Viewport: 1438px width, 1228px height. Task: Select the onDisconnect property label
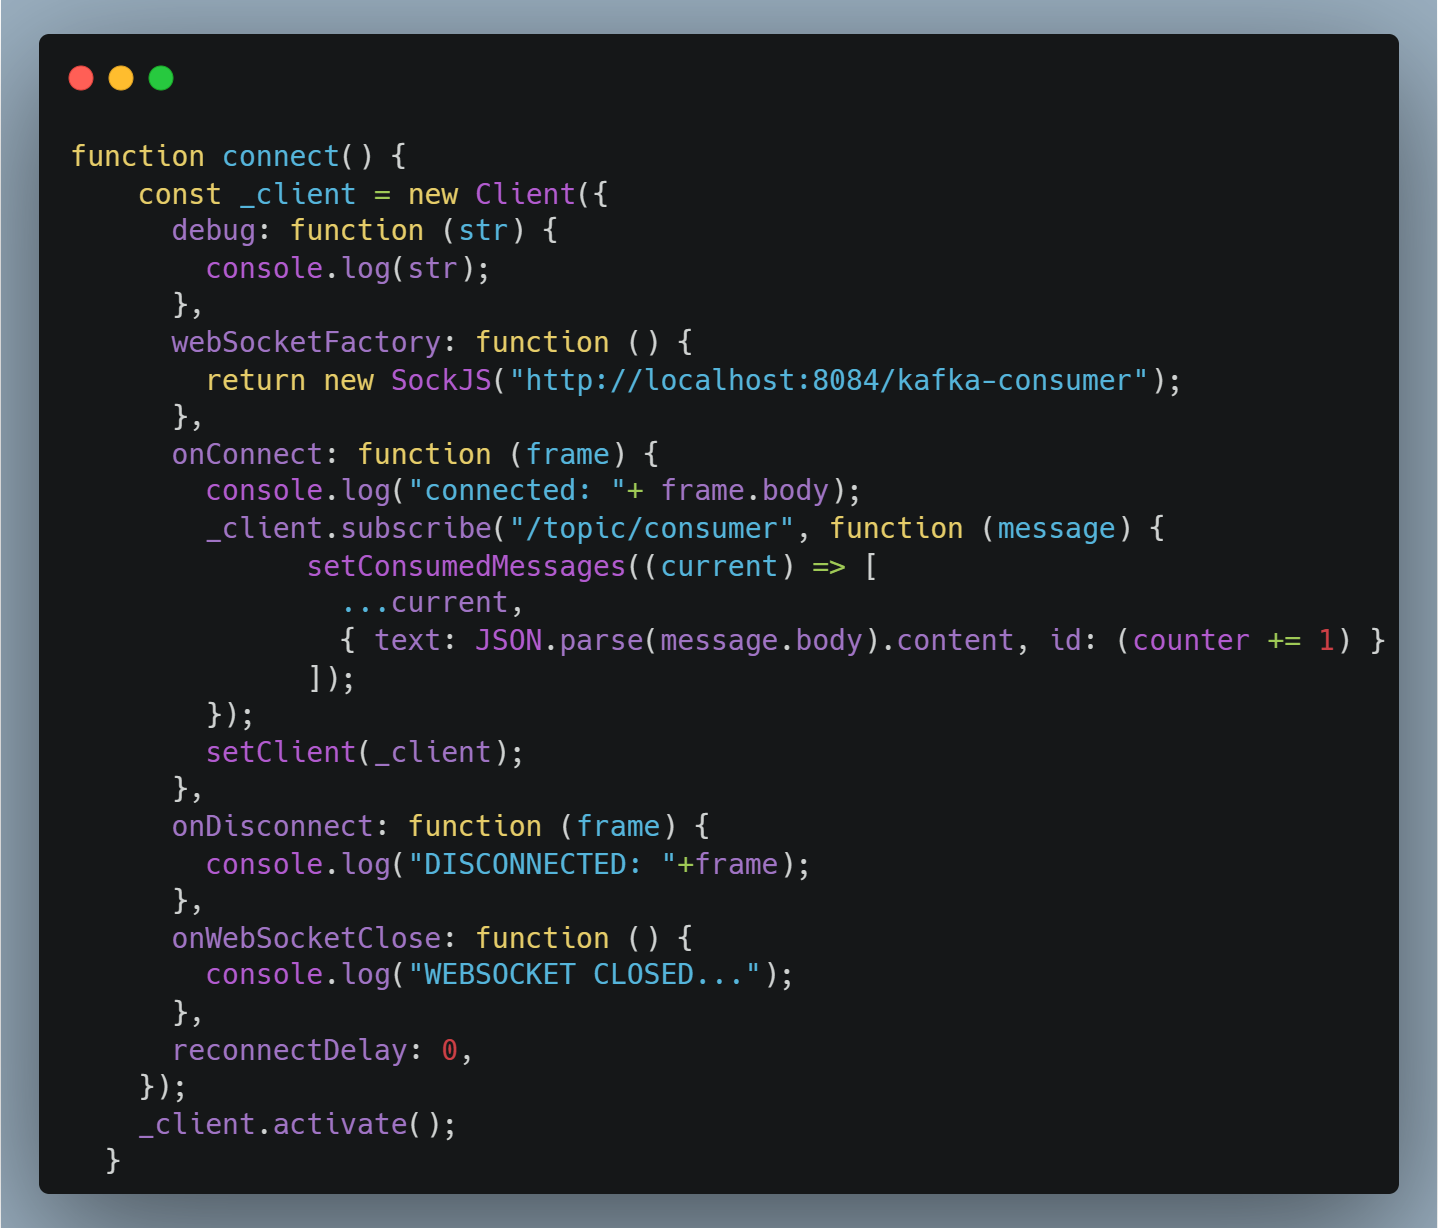pos(272,826)
